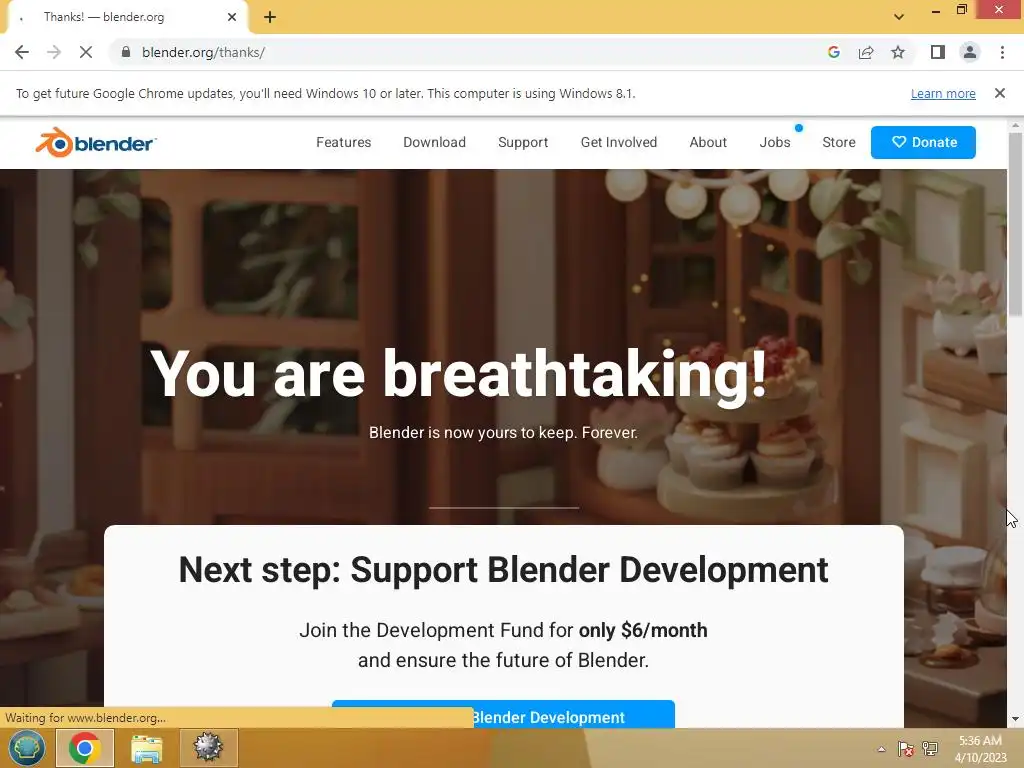Open the About menu item
The height and width of the screenshot is (768, 1024).
[x=708, y=142]
